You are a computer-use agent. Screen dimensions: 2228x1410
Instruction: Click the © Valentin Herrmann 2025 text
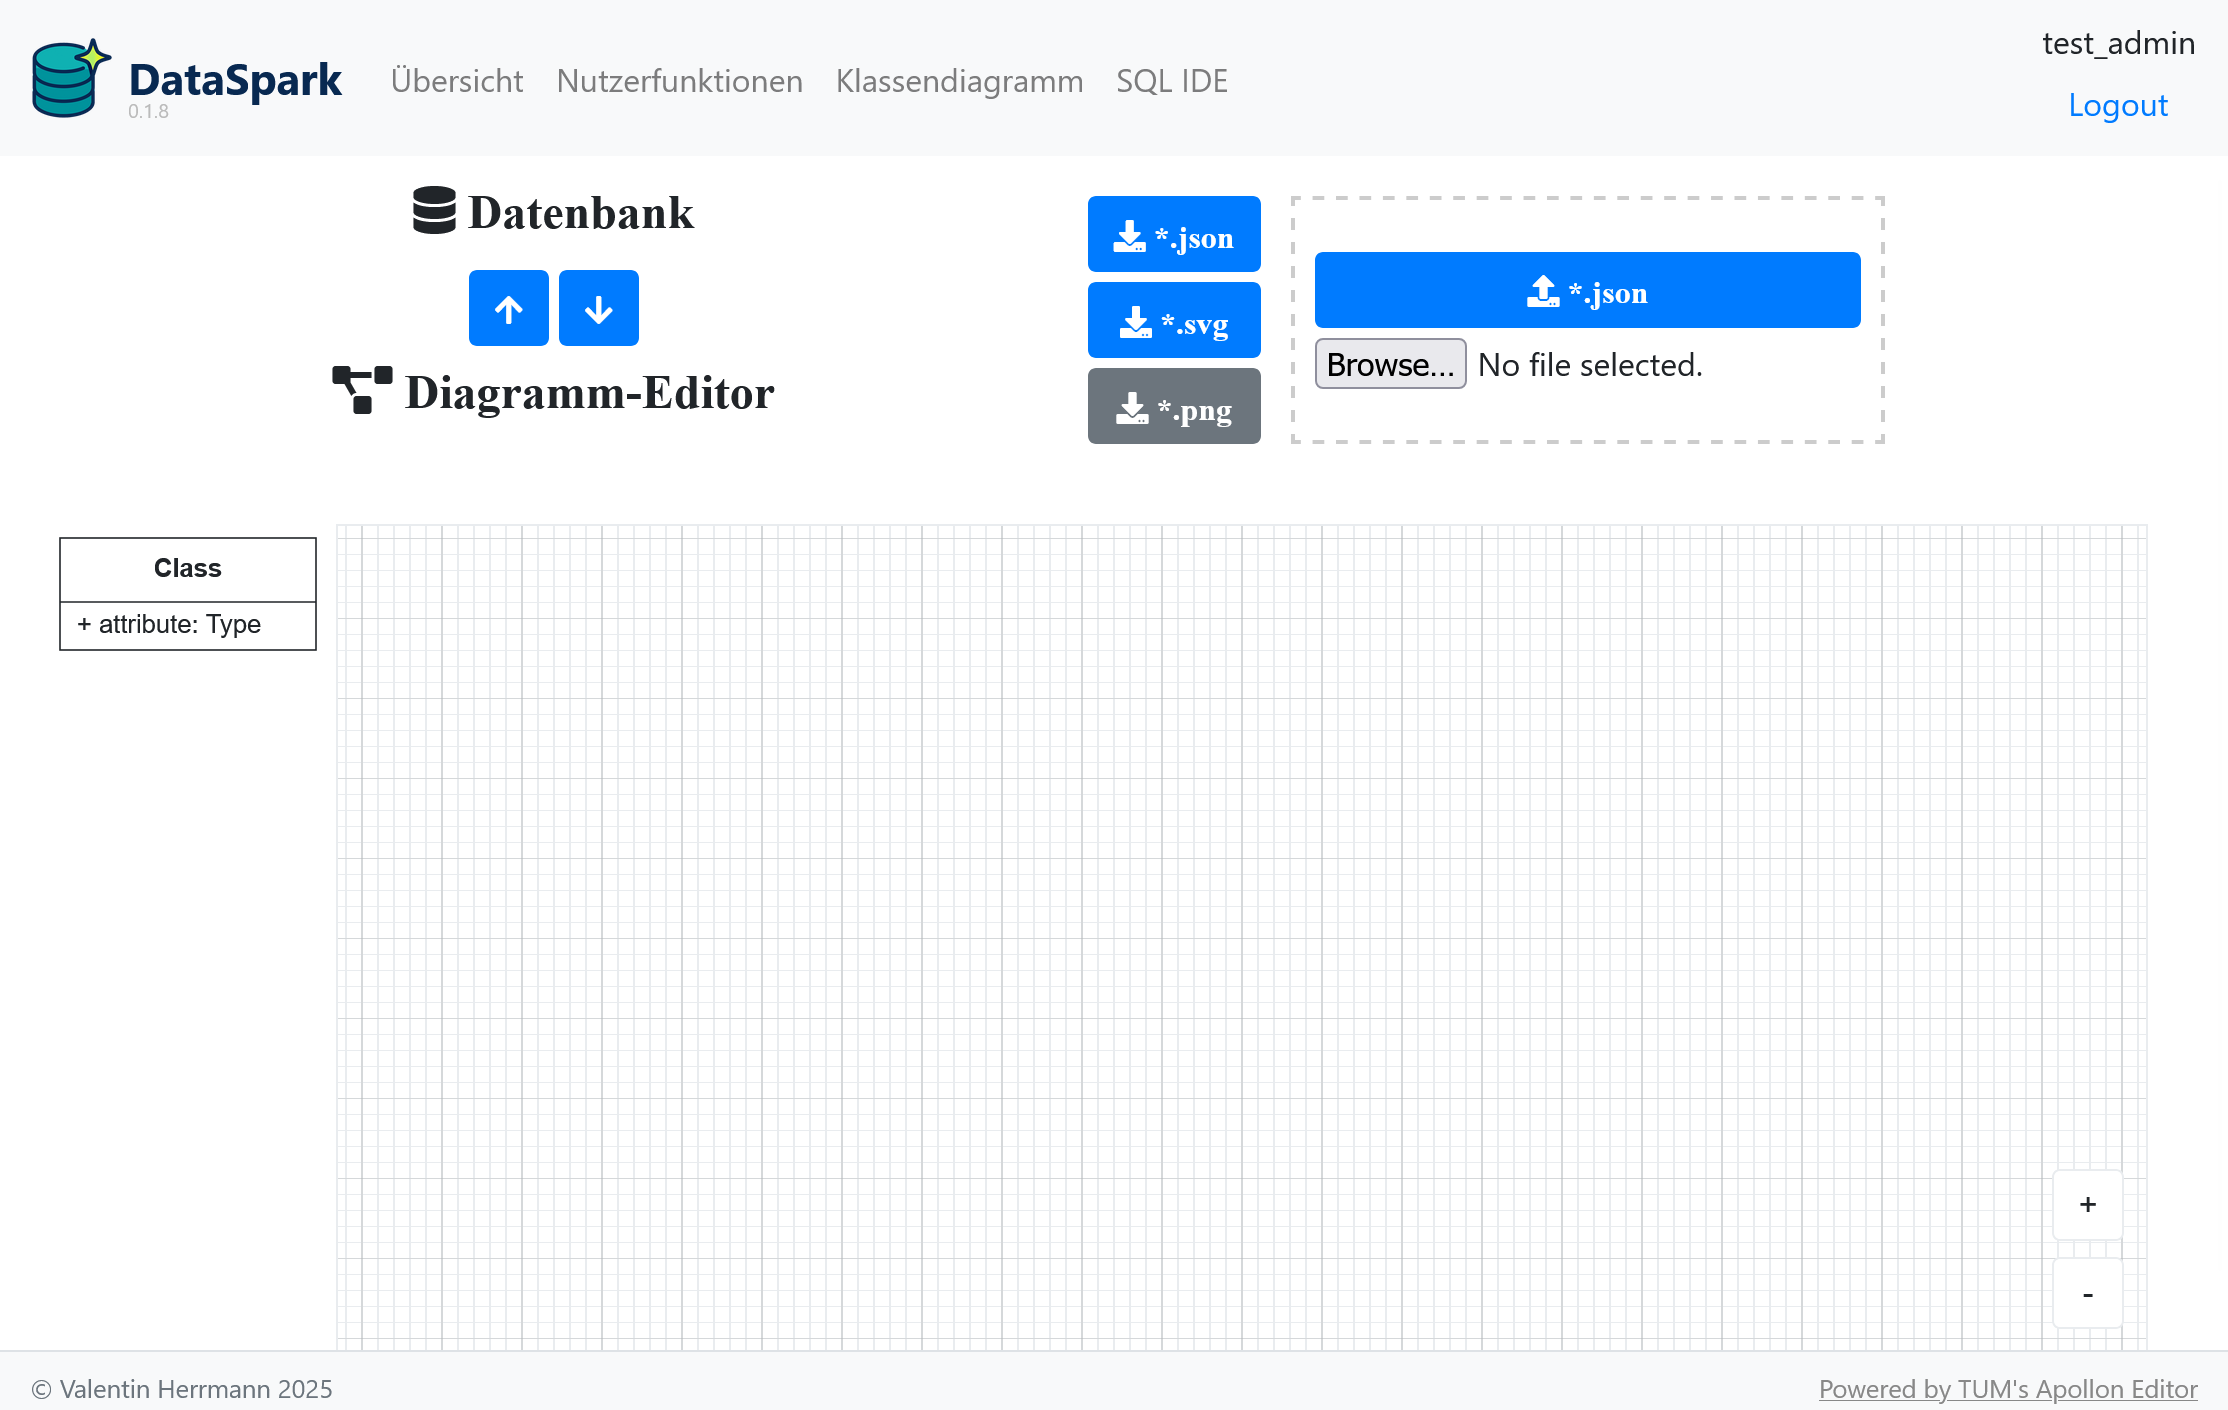point(182,1389)
